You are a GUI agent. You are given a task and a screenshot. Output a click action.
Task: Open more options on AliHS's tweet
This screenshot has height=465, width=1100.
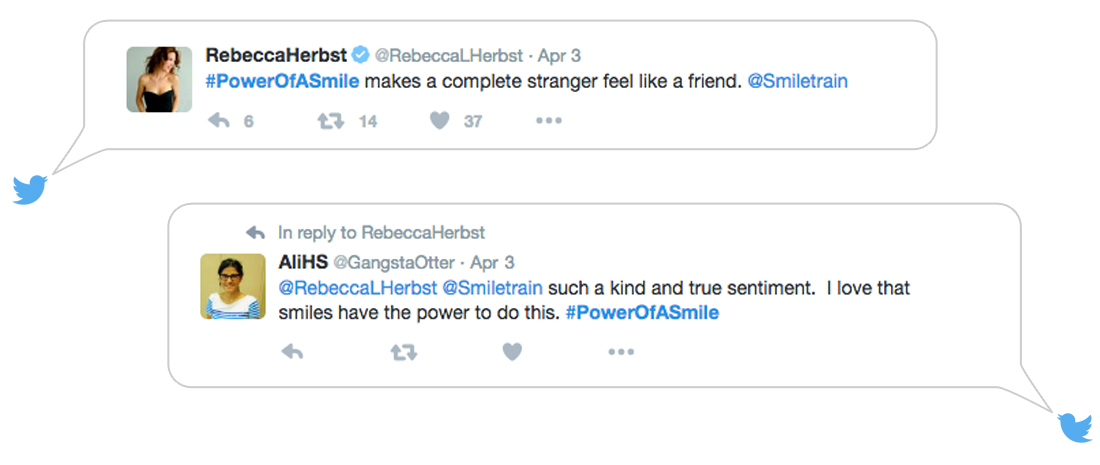pyautogui.click(x=621, y=352)
